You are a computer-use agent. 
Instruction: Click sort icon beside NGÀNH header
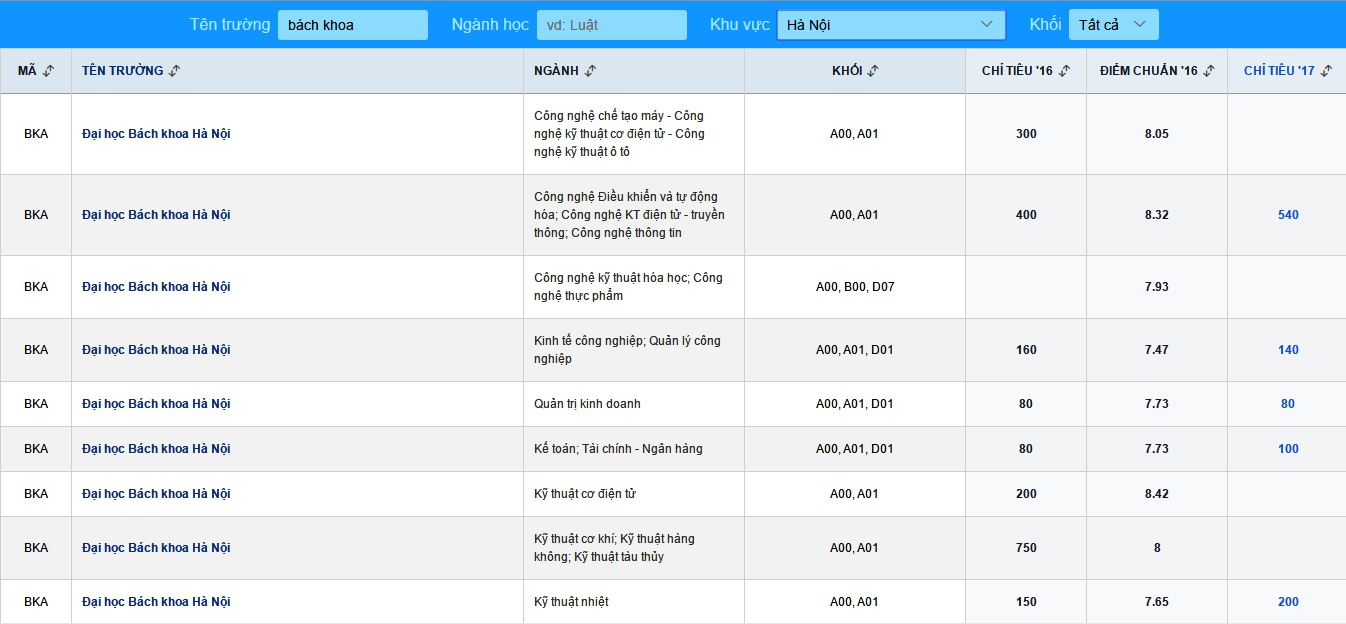coord(590,71)
